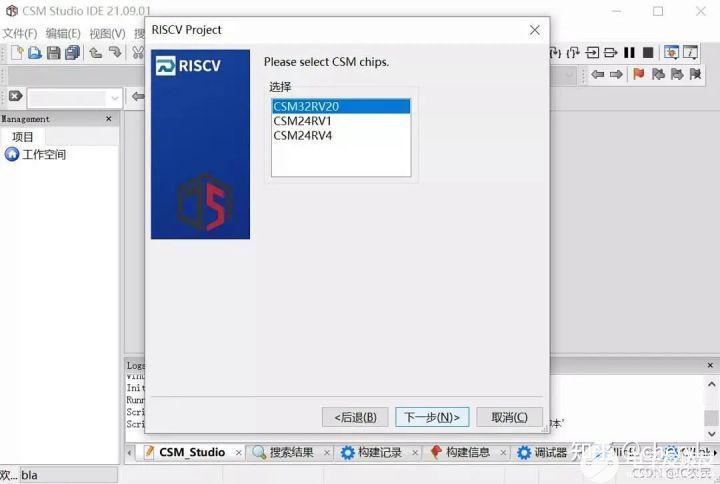This screenshot has width=720, height=484.
Task: Close the Logs panel with its X
Action: click(710, 366)
